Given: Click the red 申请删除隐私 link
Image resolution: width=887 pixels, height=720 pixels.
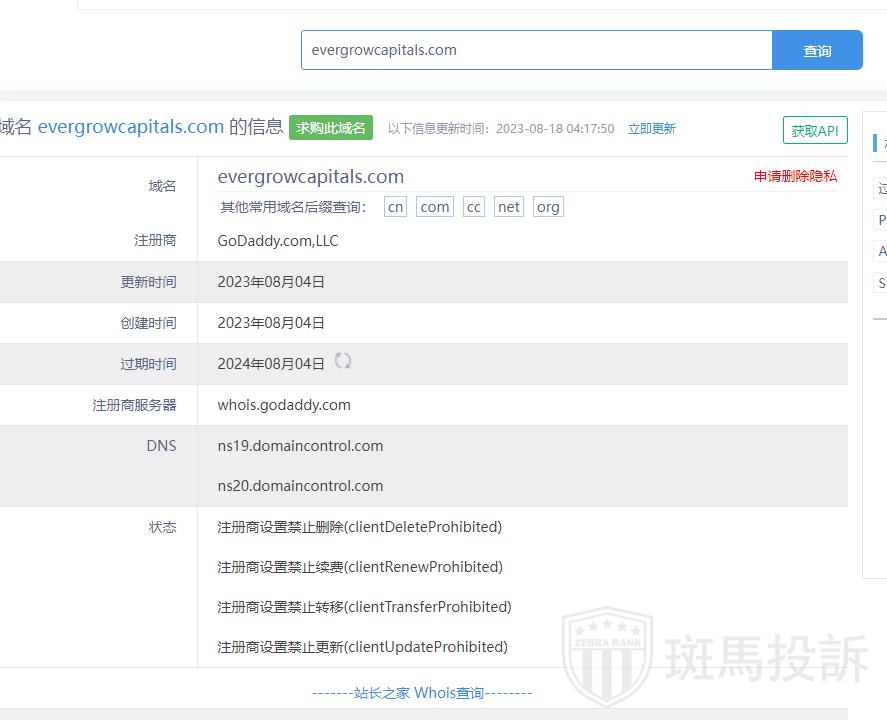Looking at the screenshot, I should 795,176.
